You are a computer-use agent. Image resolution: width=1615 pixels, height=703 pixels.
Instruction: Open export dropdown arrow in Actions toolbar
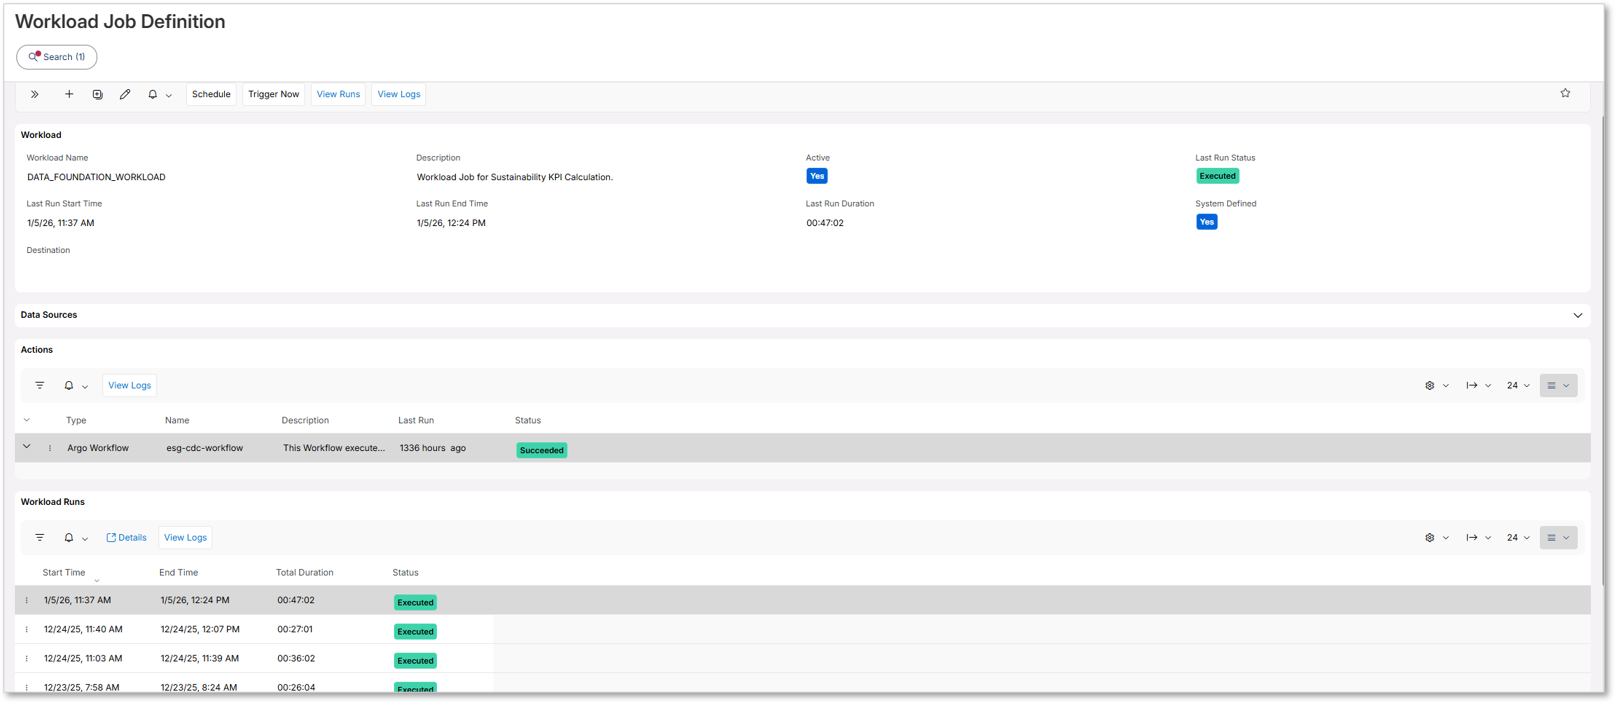1488,386
